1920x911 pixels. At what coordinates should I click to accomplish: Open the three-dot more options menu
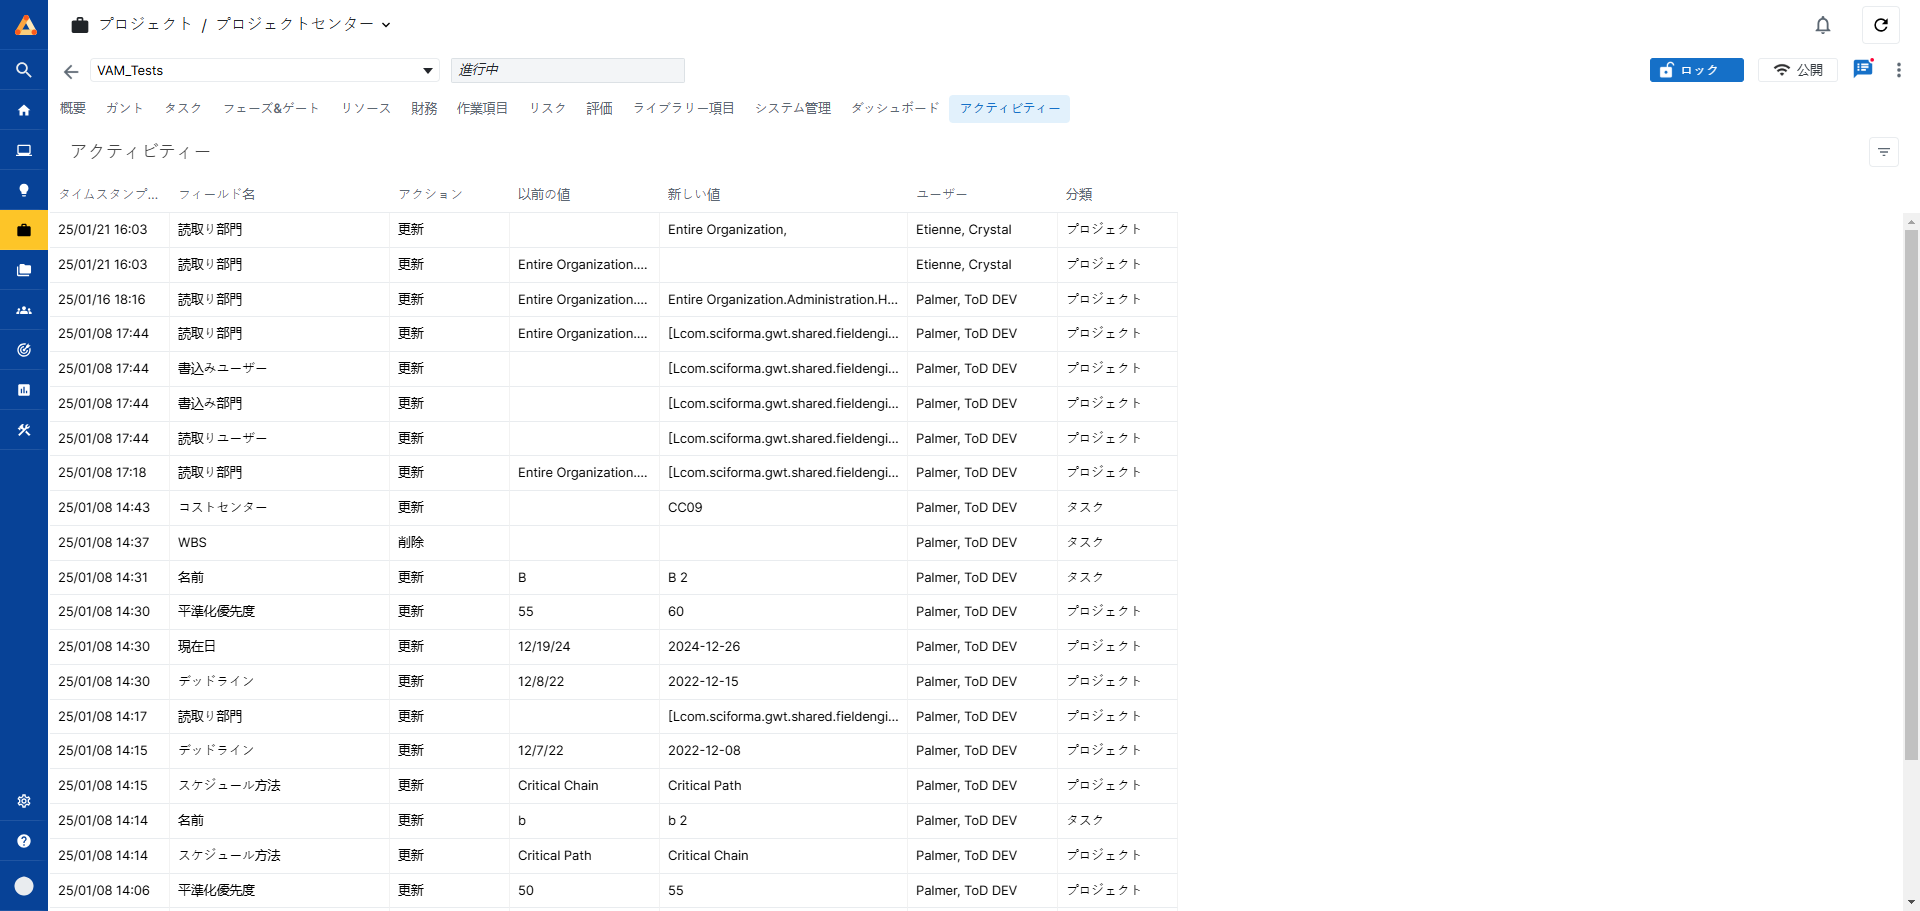(x=1898, y=70)
